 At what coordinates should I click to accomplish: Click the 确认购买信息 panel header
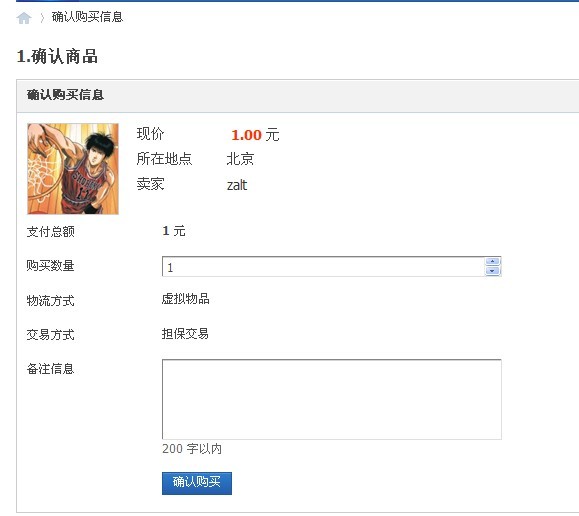(x=298, y=96)
